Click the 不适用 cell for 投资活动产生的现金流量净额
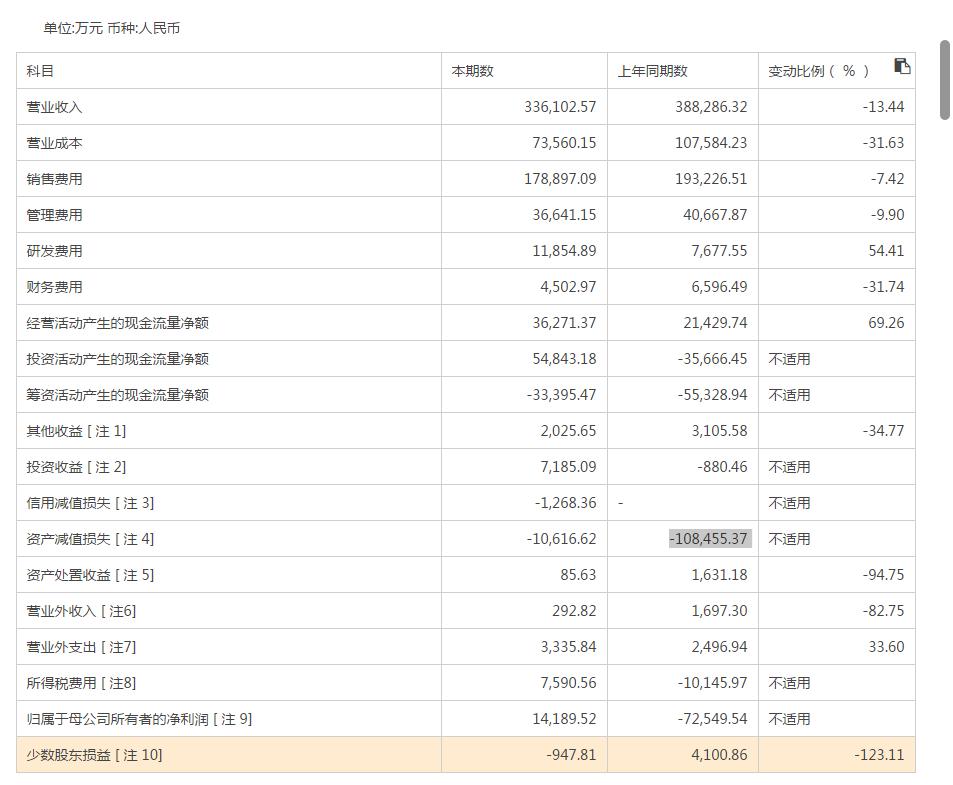This screenshot has width=953, height=785. 787,358
